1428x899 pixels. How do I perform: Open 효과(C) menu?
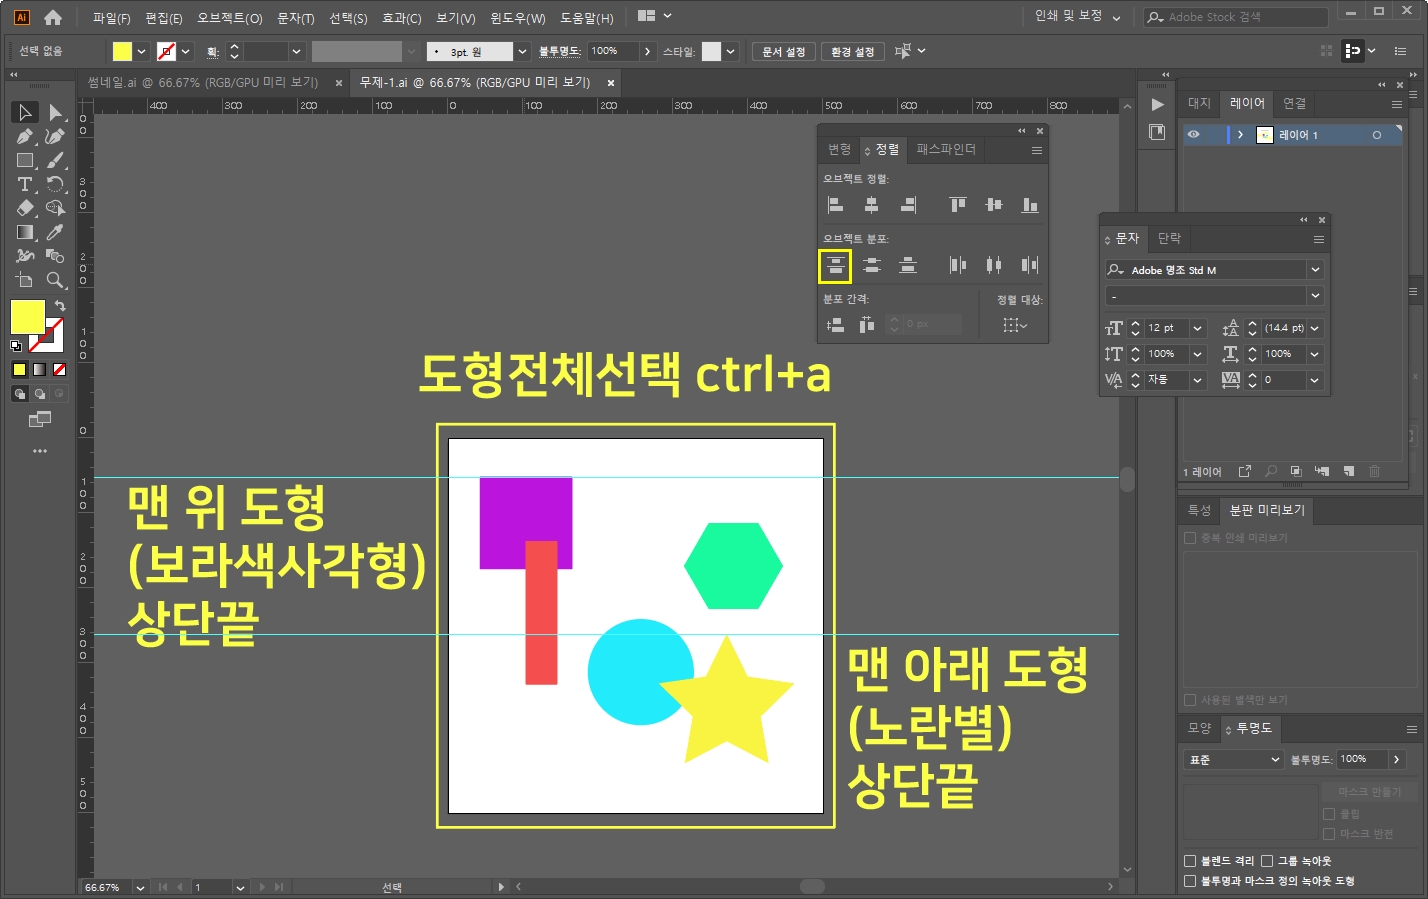coord(401,18)
